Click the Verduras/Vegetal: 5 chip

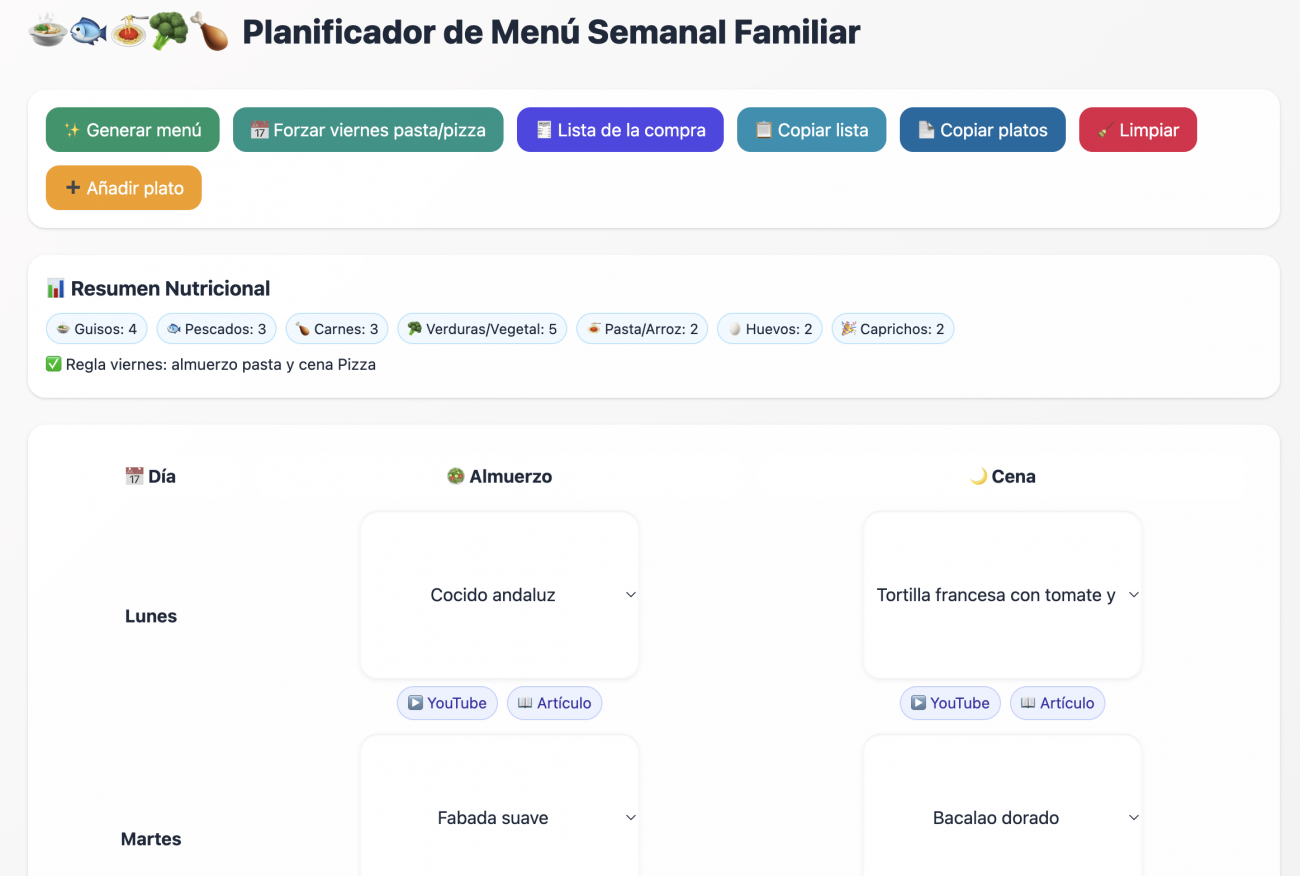[482, 329]
